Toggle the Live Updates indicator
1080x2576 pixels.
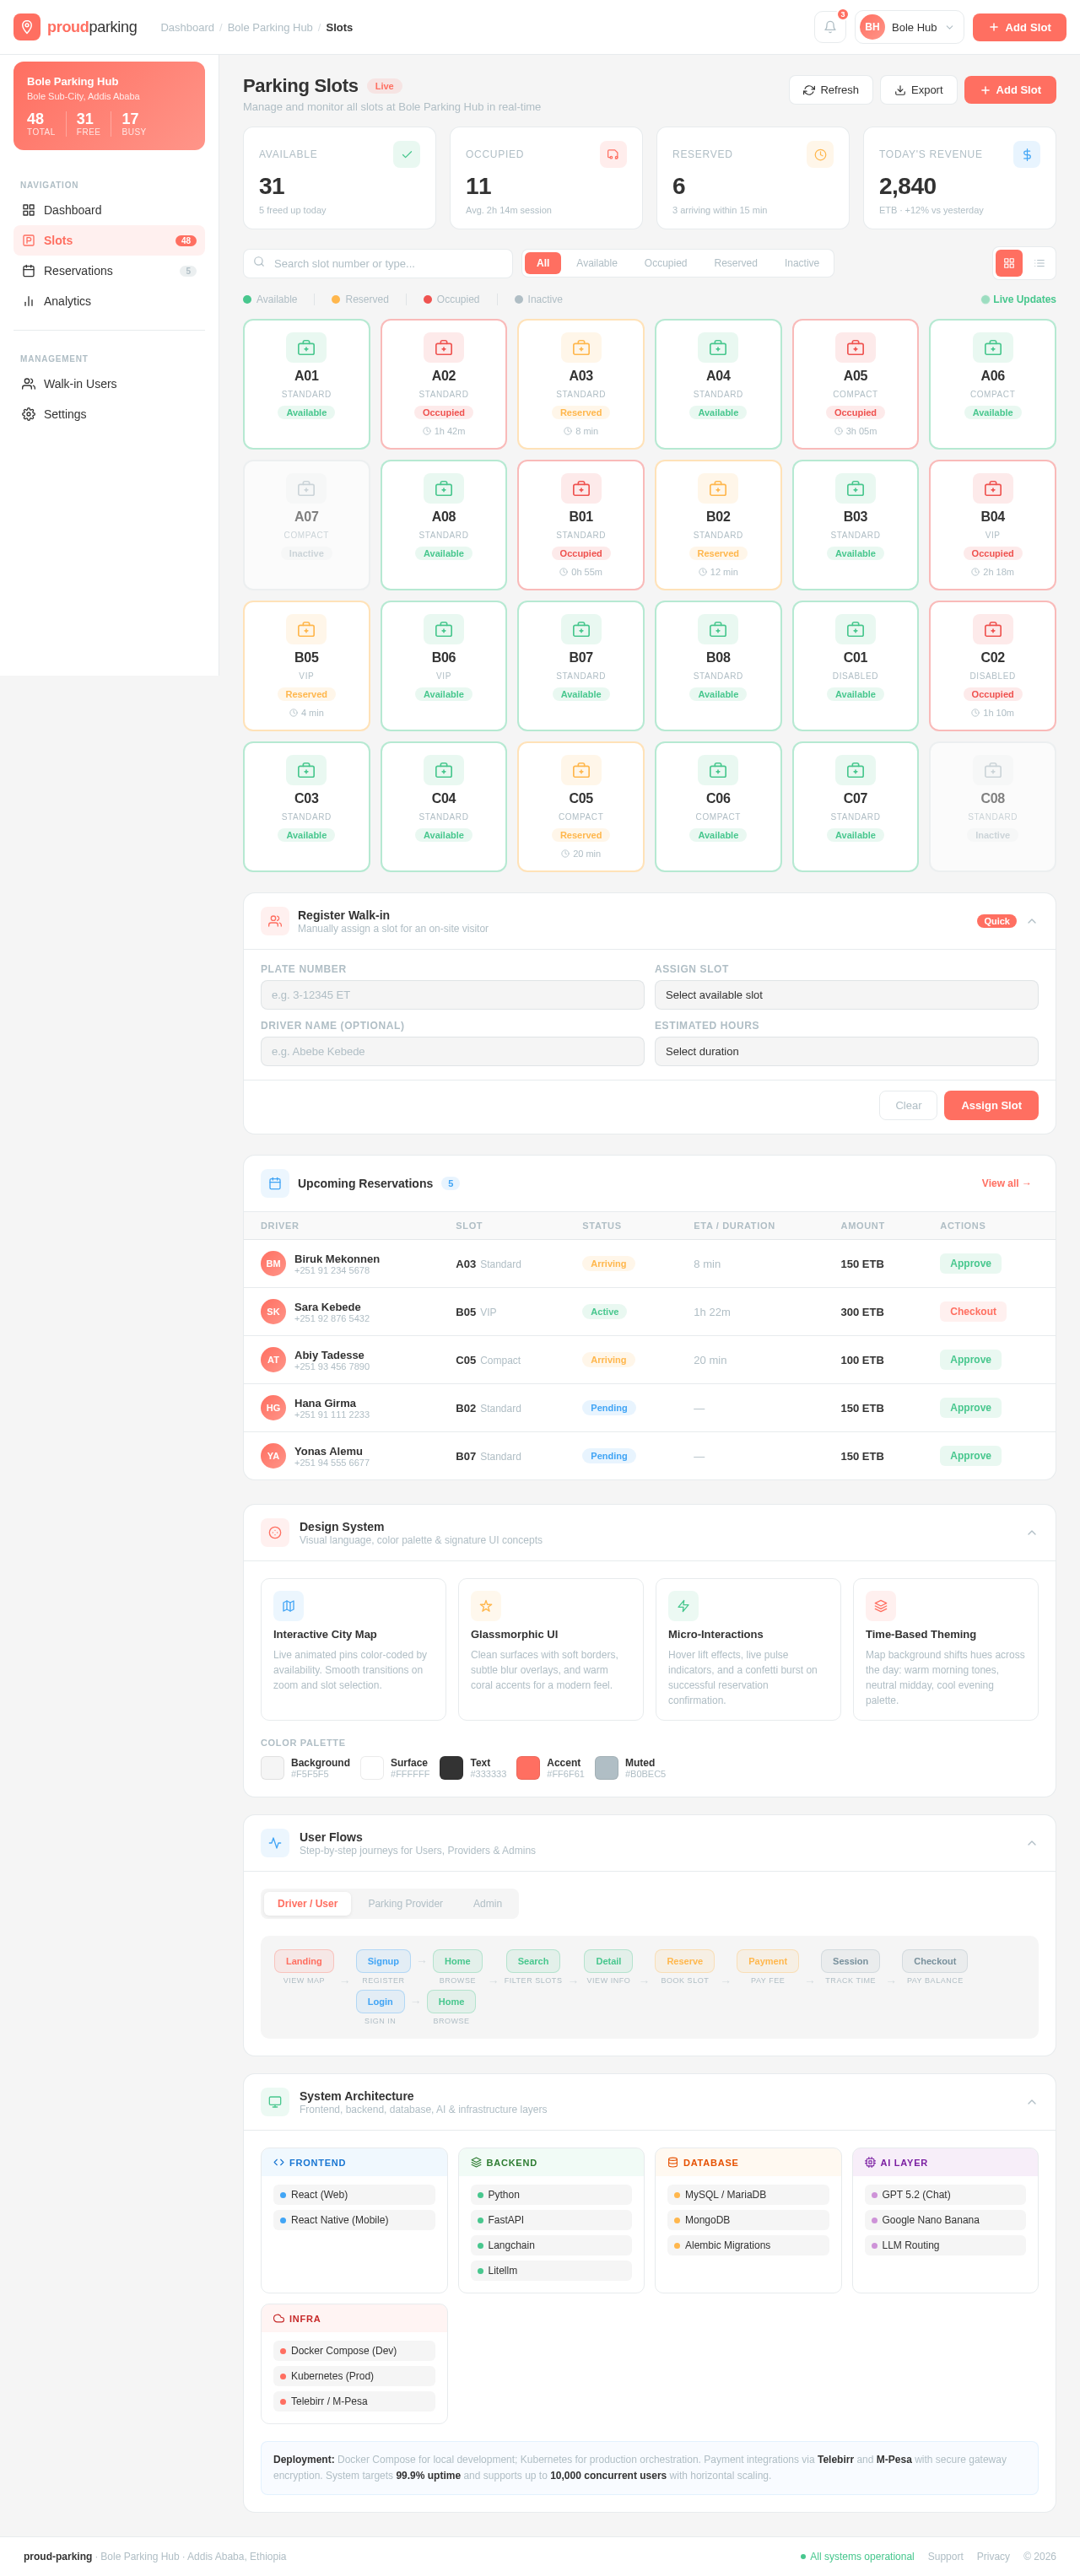(x=1018, y=299)
